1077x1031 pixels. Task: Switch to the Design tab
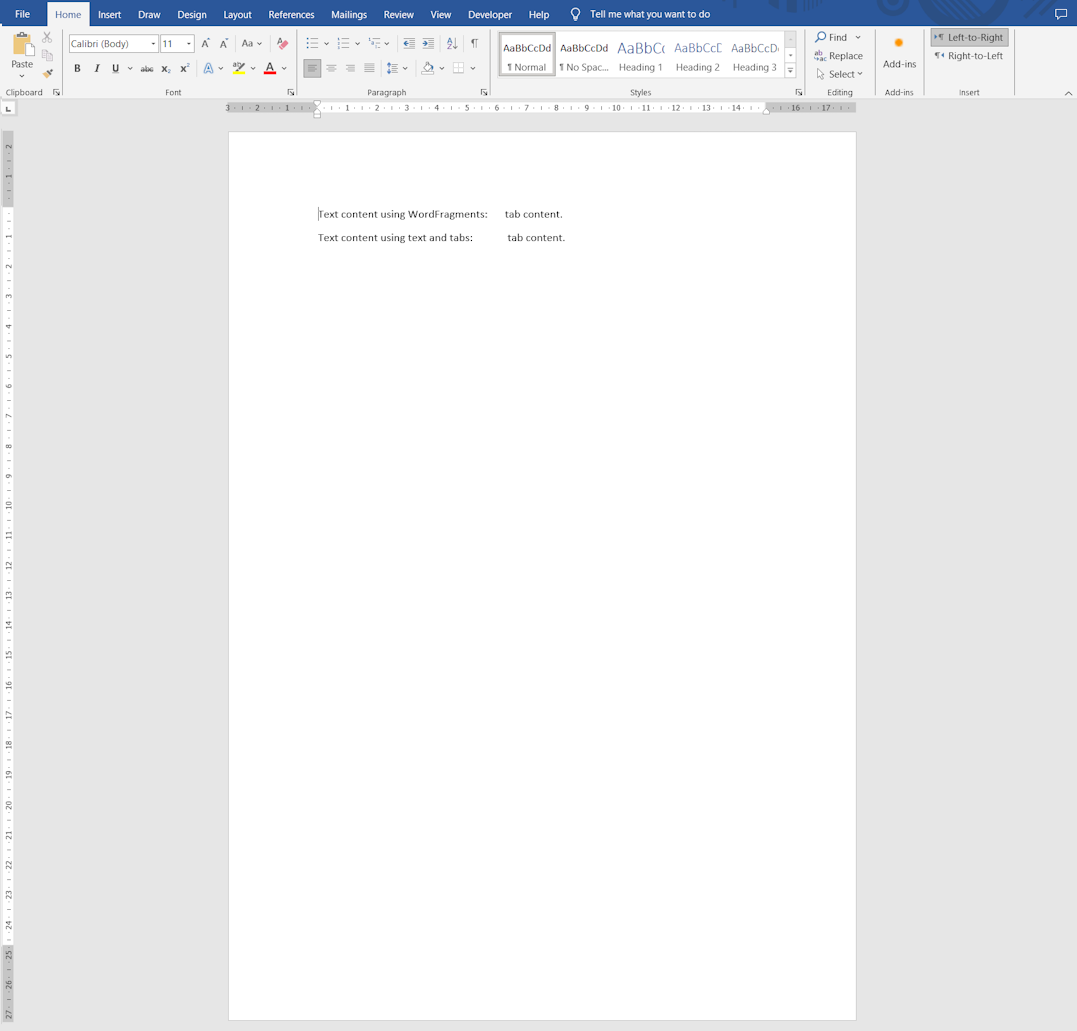coord(192,14)
